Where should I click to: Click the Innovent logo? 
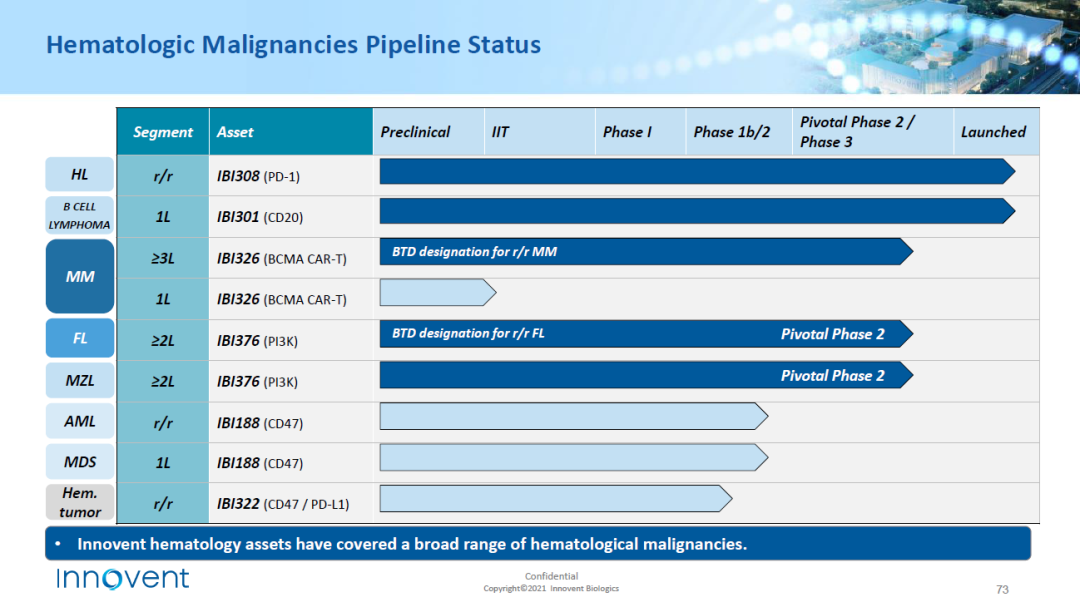[x=123, y=578]
